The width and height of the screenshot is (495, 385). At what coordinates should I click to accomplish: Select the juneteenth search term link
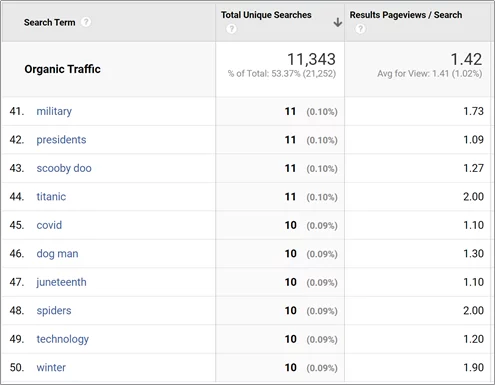tap(61, 282)
